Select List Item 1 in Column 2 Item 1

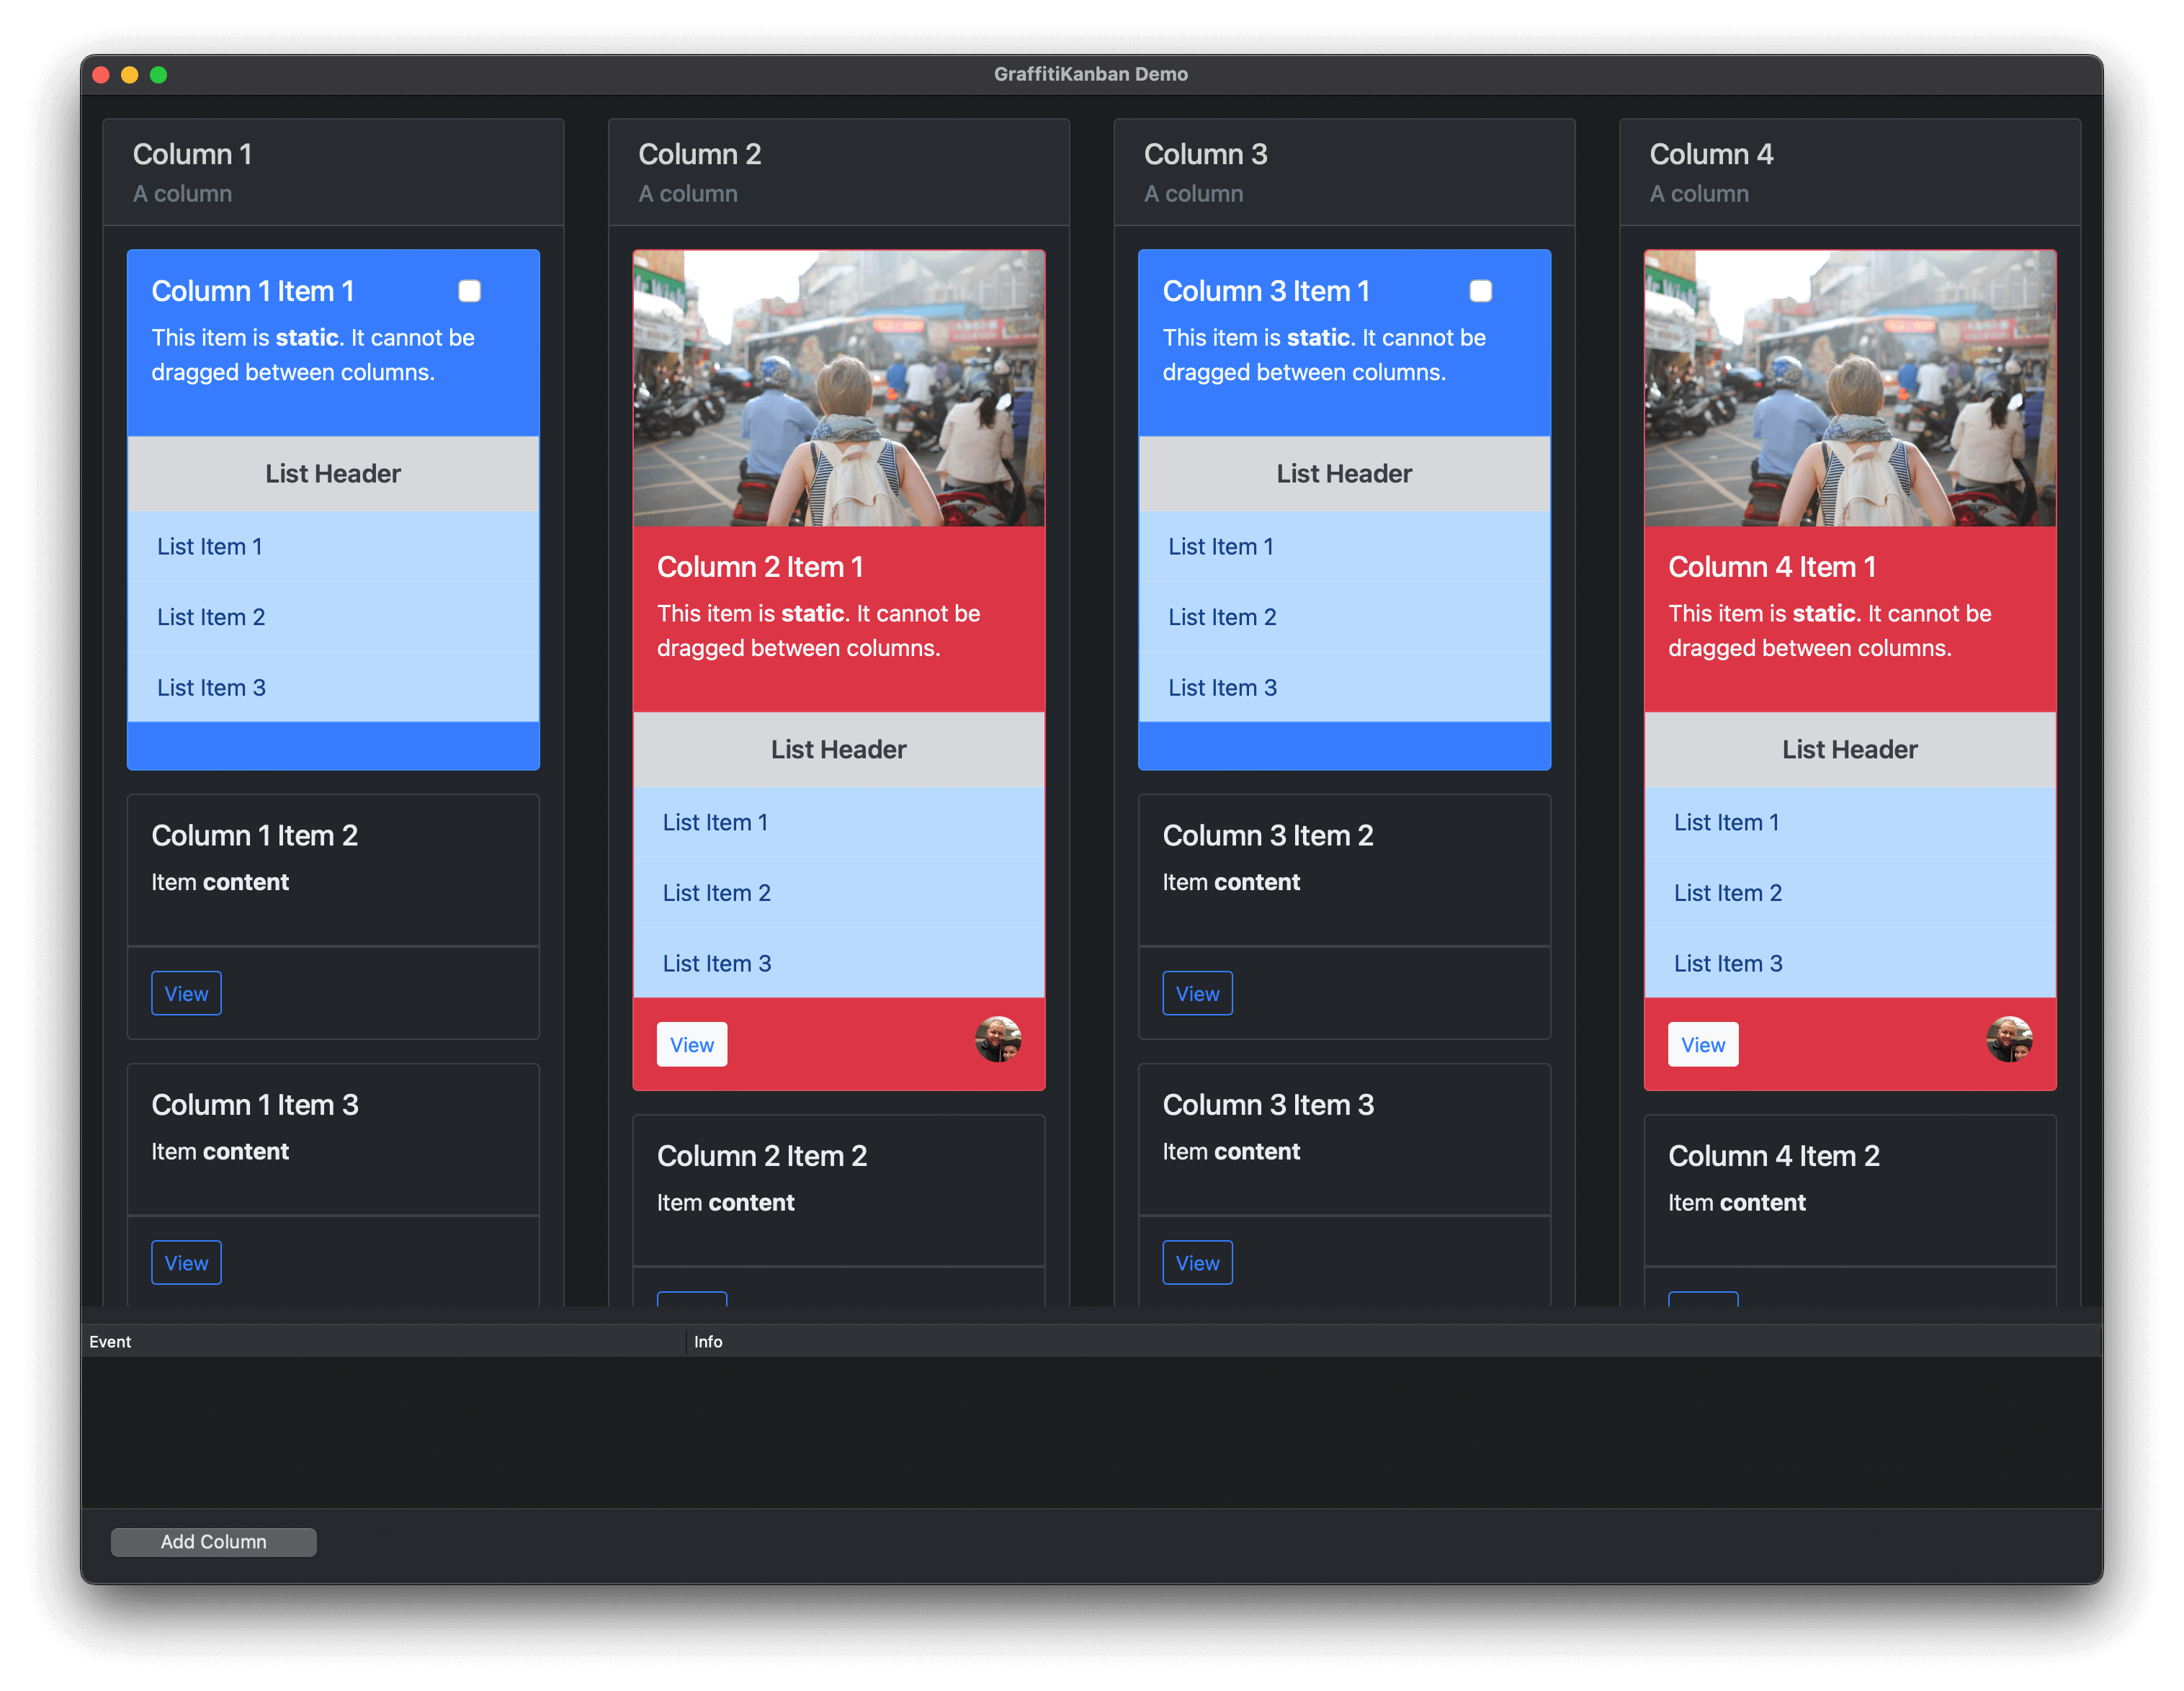tap(838, 822)
